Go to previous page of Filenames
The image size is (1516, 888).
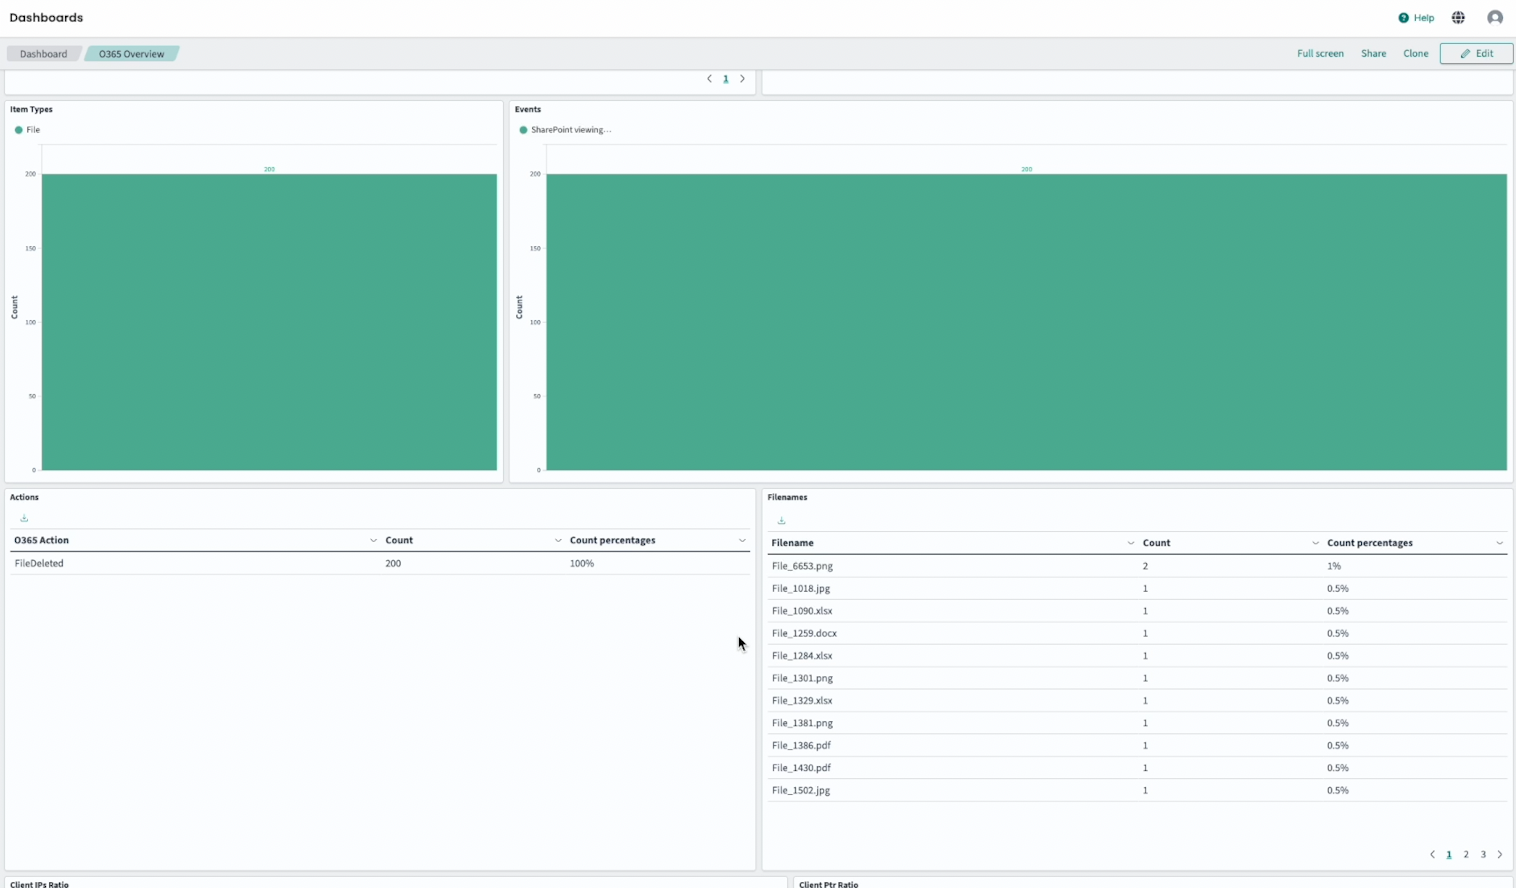click(x=1432, y=855)
